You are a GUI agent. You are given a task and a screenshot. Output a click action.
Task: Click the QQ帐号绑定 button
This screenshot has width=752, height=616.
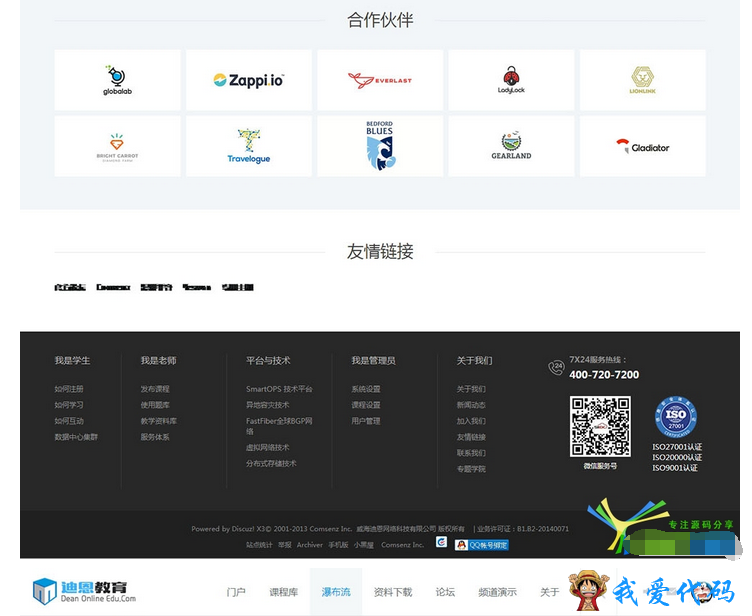pos(482,545)
